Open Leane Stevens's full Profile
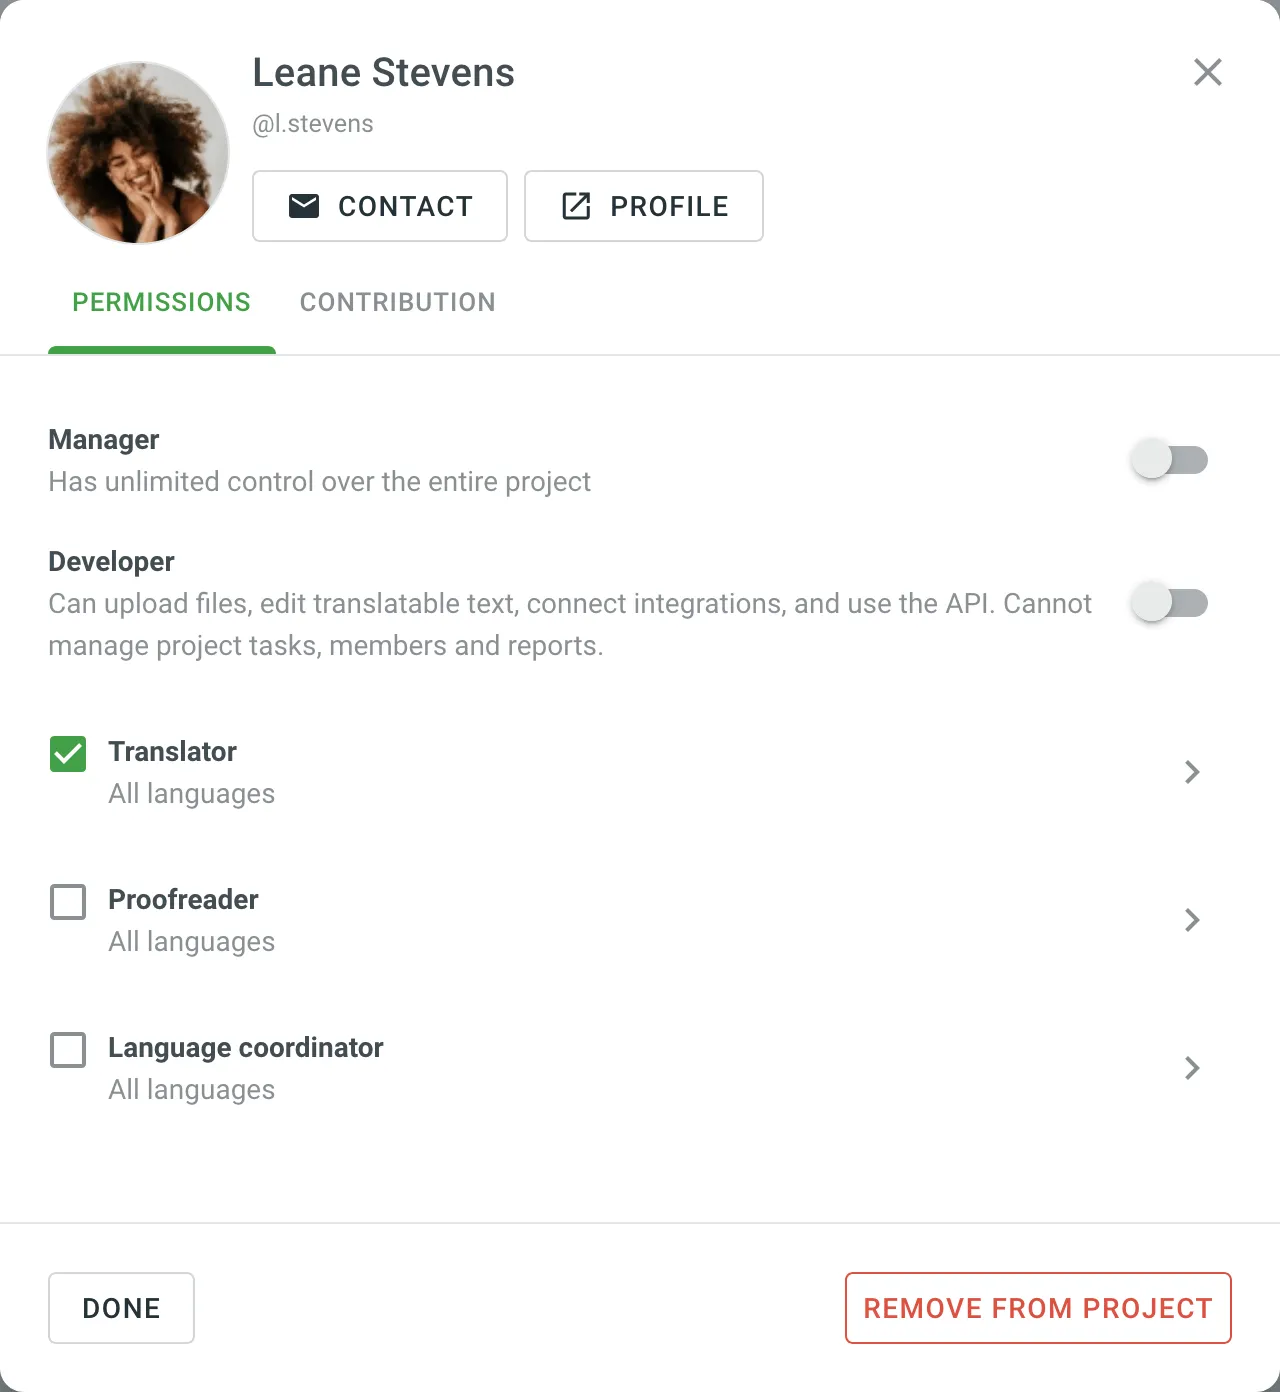The image size is (1280, 1392). pos(643,206)
